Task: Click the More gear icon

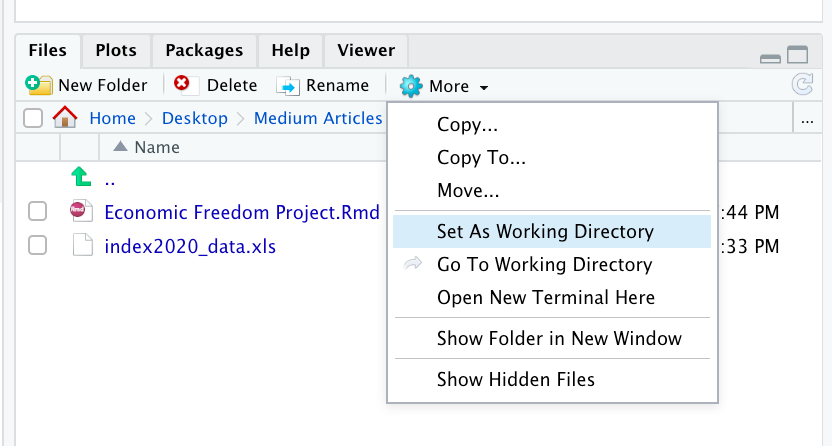Action: tap(411, 86)
